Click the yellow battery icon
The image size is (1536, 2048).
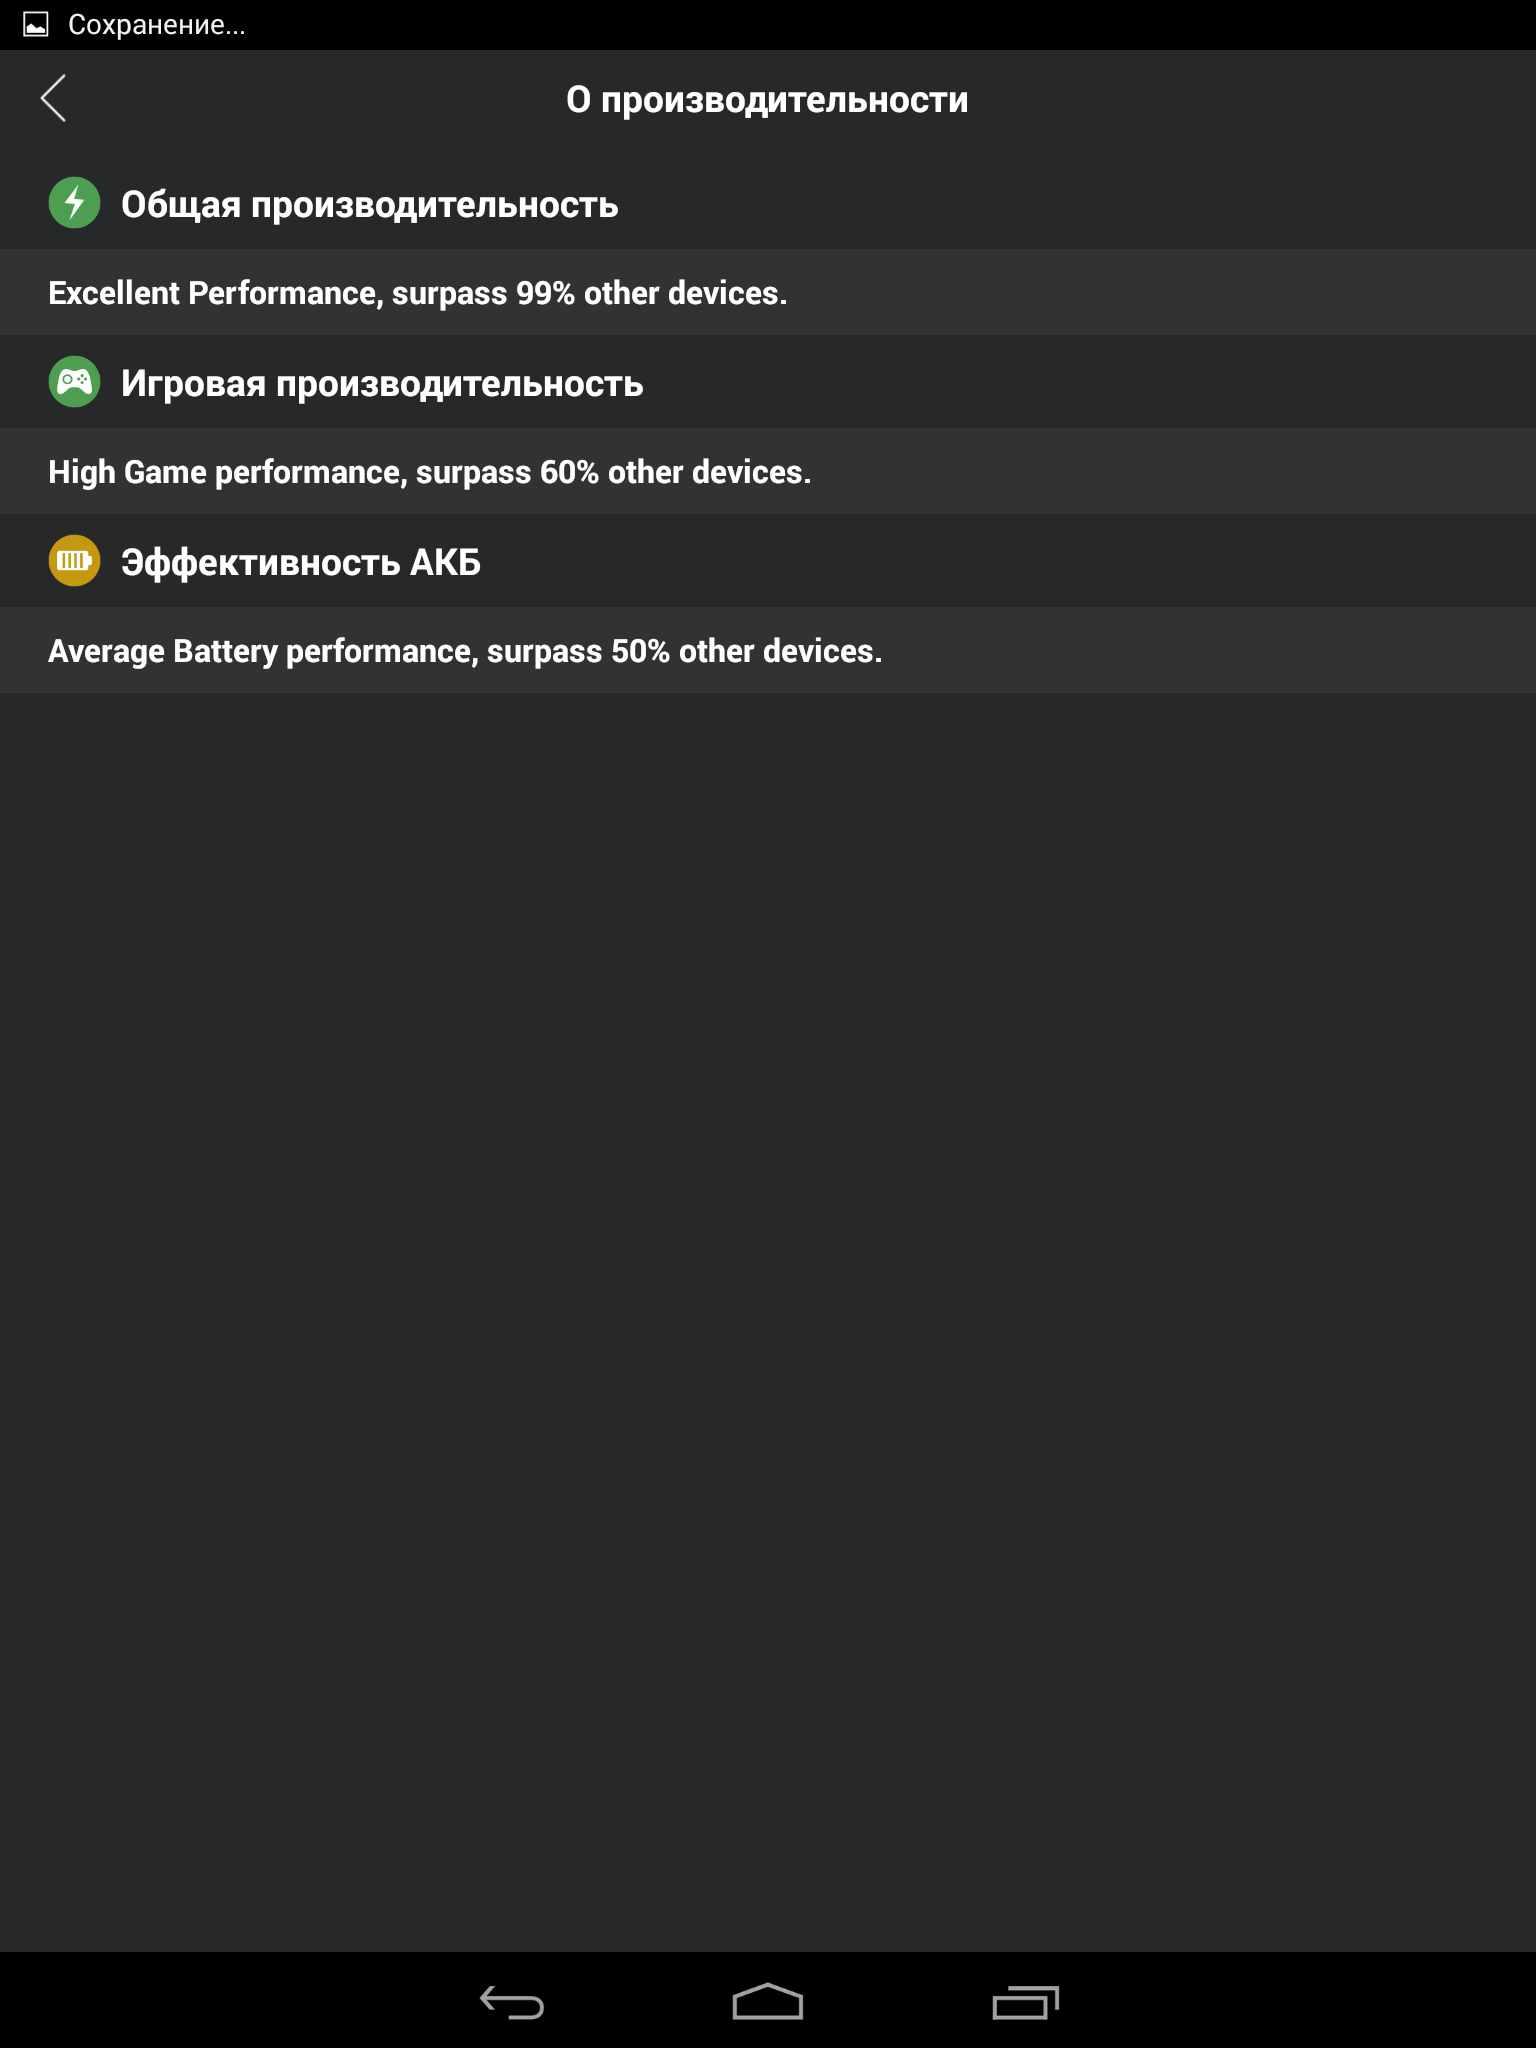[74, 561]
